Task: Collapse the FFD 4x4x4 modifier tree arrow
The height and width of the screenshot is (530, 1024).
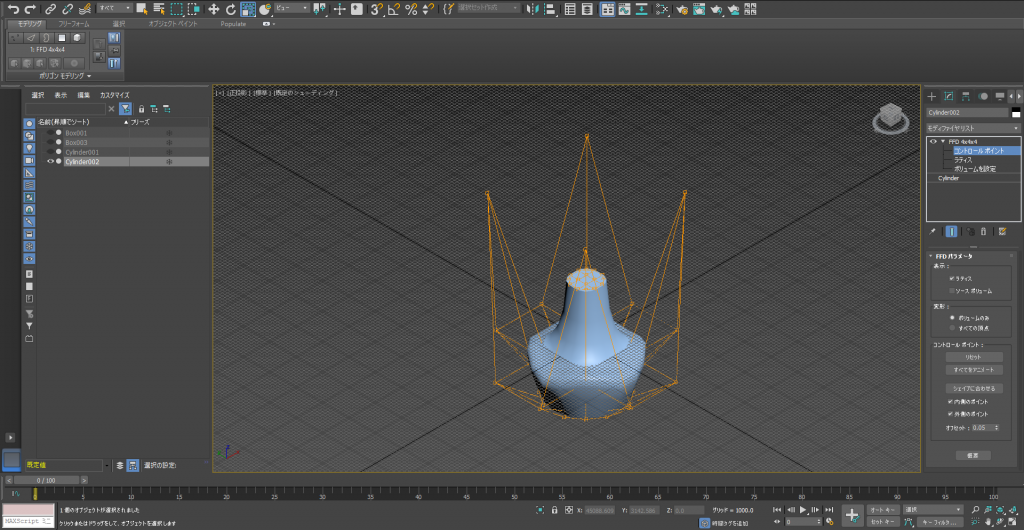Action: point(943,141)
